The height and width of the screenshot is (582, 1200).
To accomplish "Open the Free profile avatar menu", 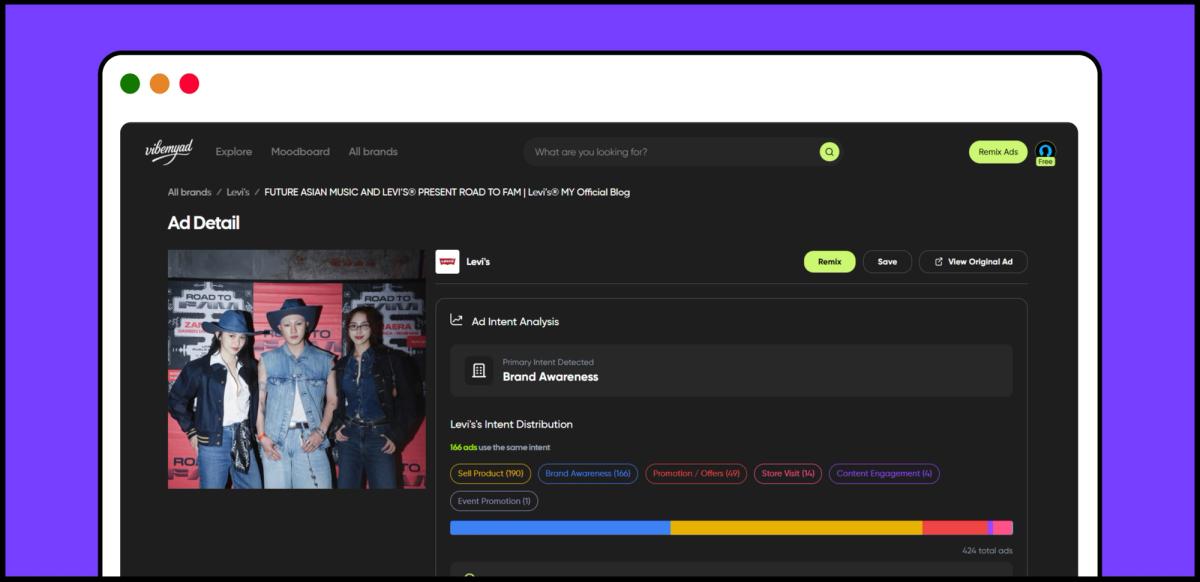I will click(1045, 151).
